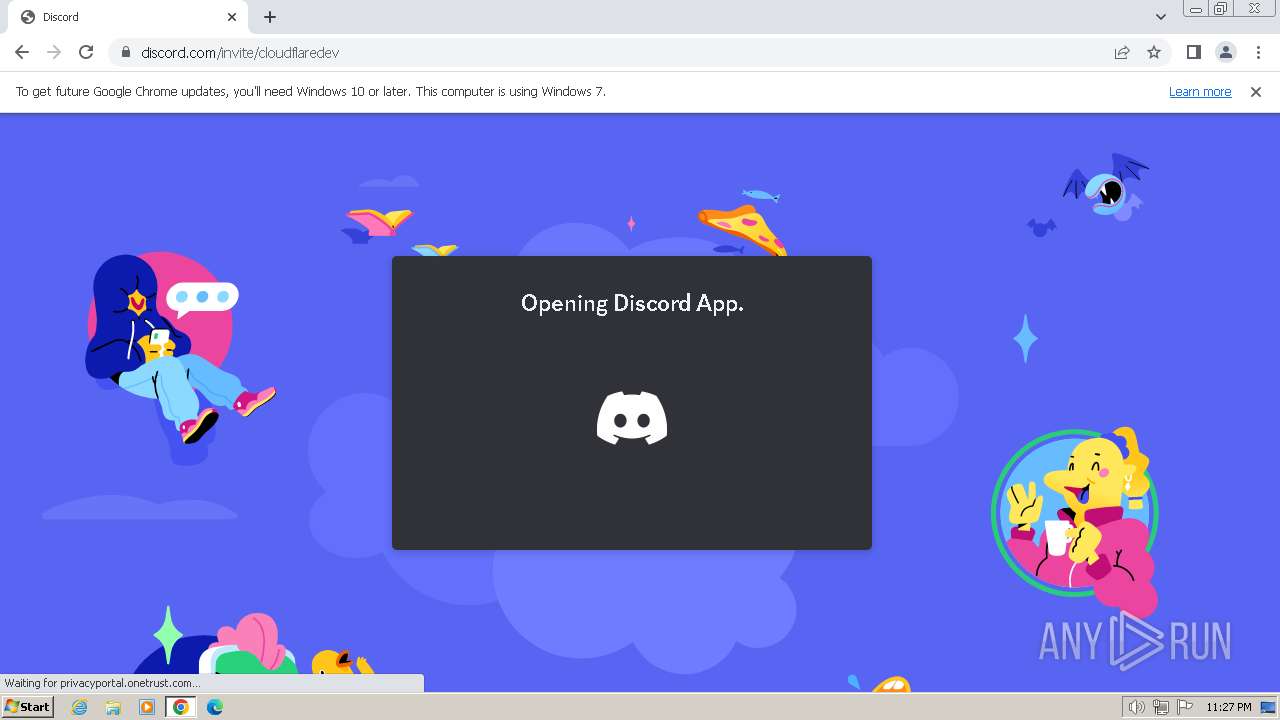View site information lock icon
The image size is (1280, 720).
tap(126, 52)
